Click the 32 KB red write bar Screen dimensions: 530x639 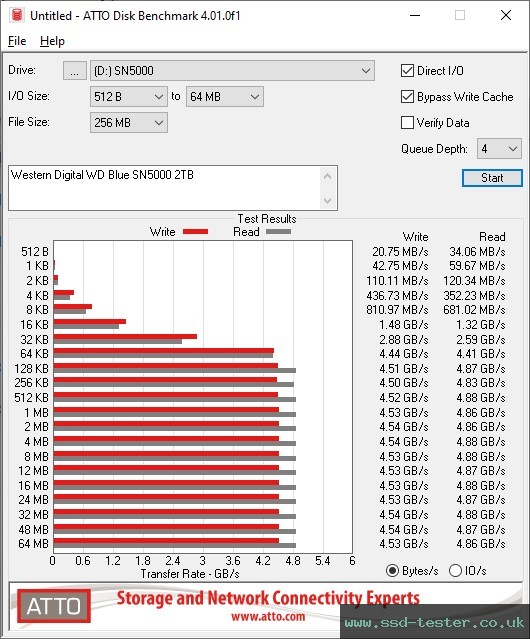pos(125,337)
